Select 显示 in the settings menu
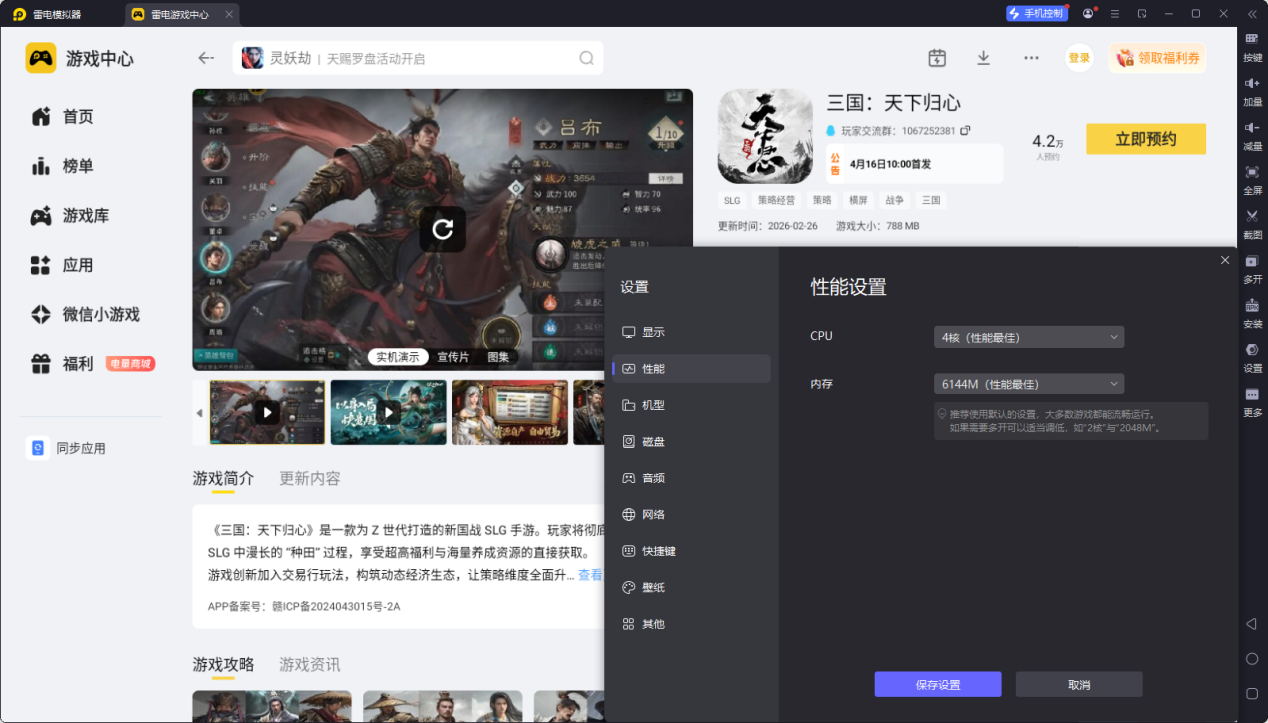Screen dimensions: 1268x723 pyautogui.click(x=652, y=332)
